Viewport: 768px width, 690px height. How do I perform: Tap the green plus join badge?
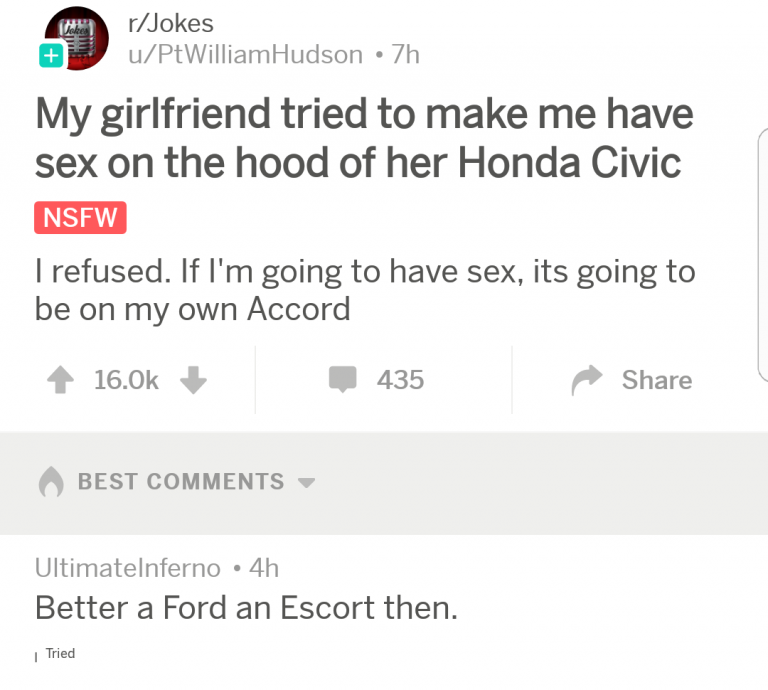51,55
